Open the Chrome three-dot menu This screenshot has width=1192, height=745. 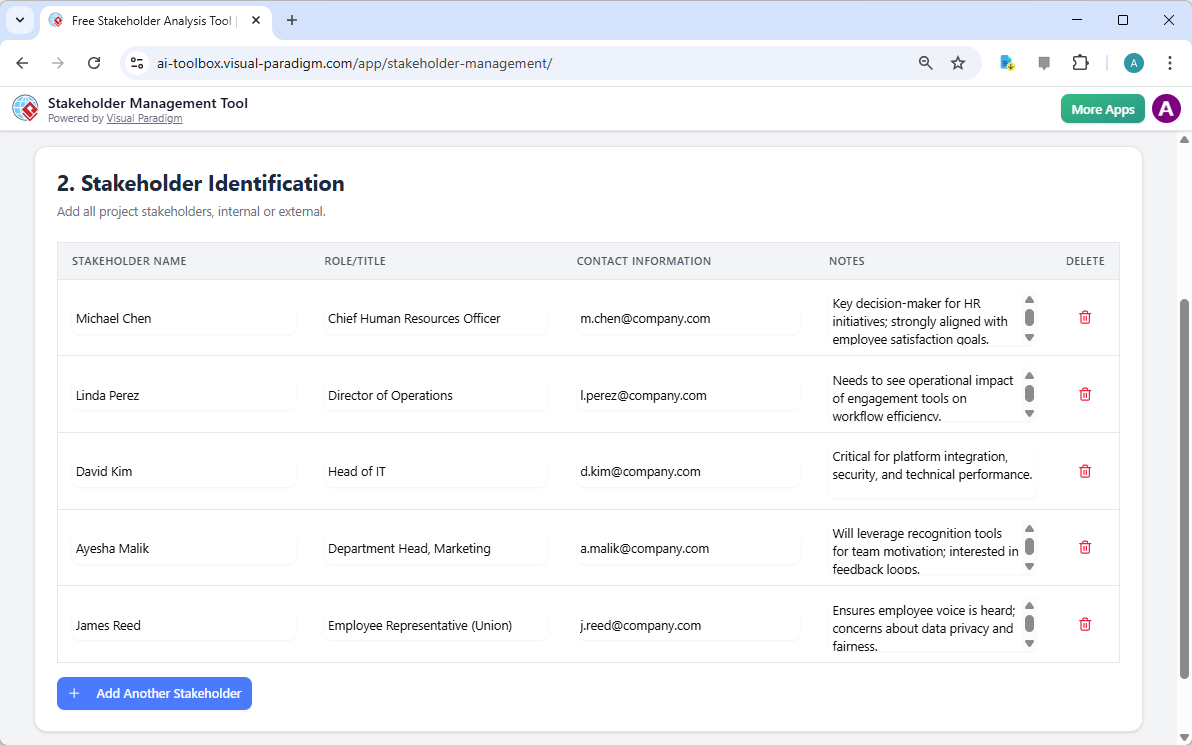coord(1170,62)
